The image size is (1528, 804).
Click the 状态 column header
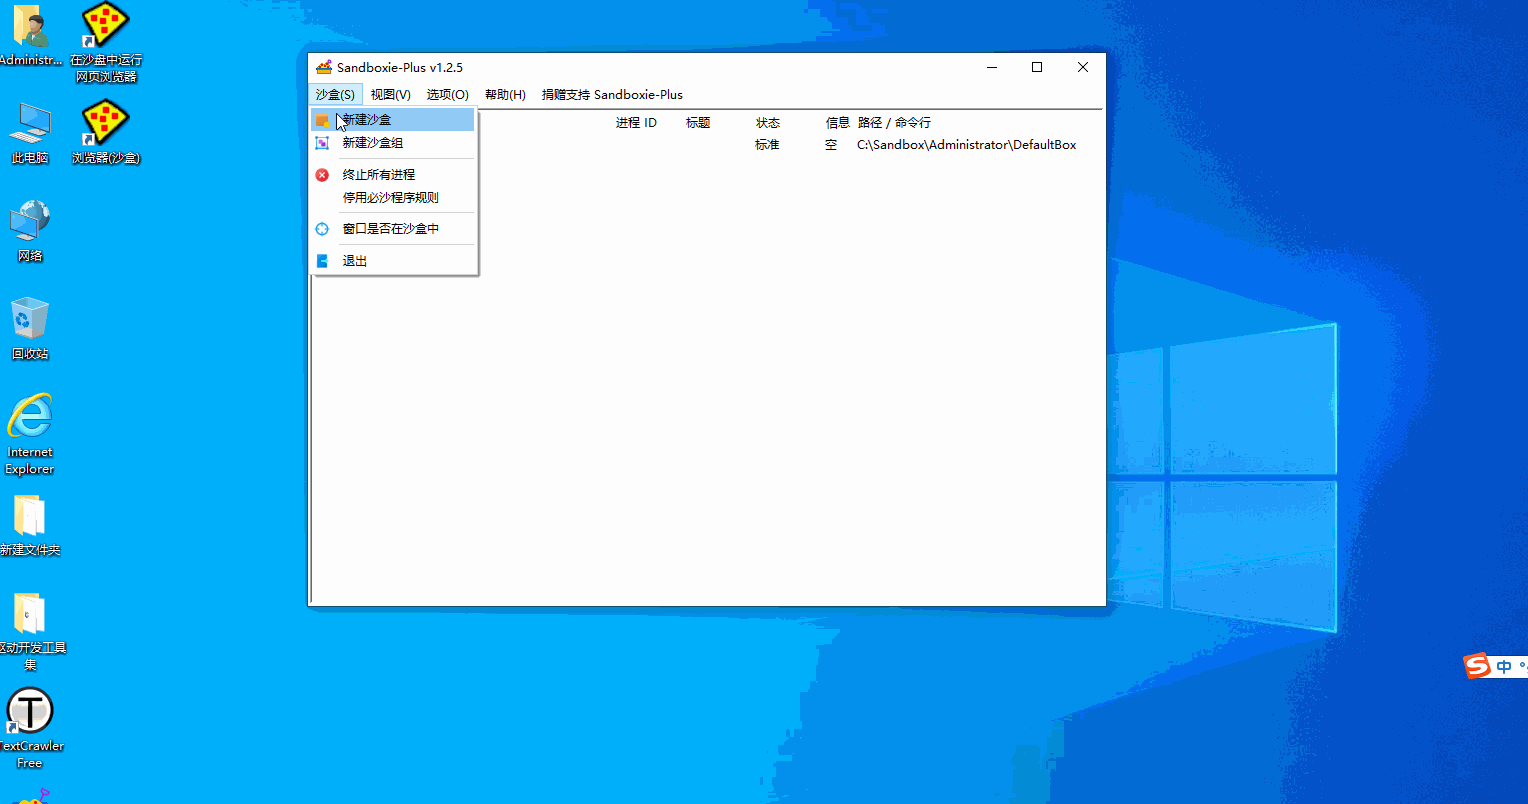768,123
